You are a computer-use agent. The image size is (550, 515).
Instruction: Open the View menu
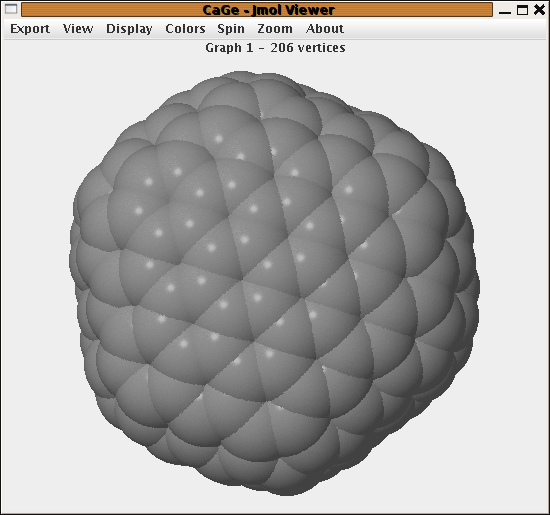point(78,29)
